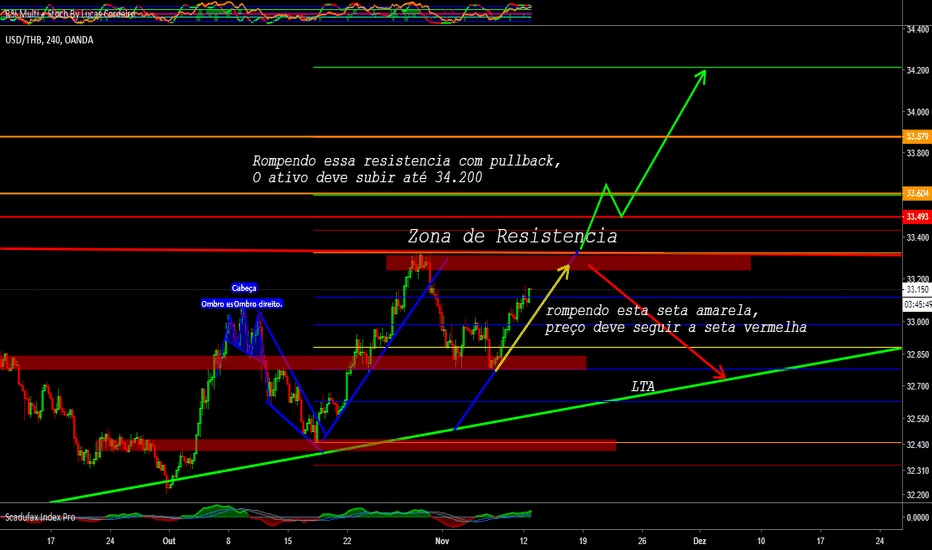Click the 32.310 price axis value

(918, 471)
